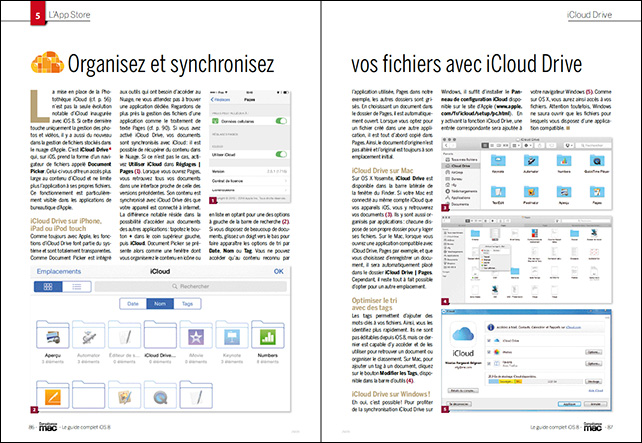Open Aperçu folder in Finder window
This screenshot has width=642, height=443.
pyautogui.click(x=564, y=192)
